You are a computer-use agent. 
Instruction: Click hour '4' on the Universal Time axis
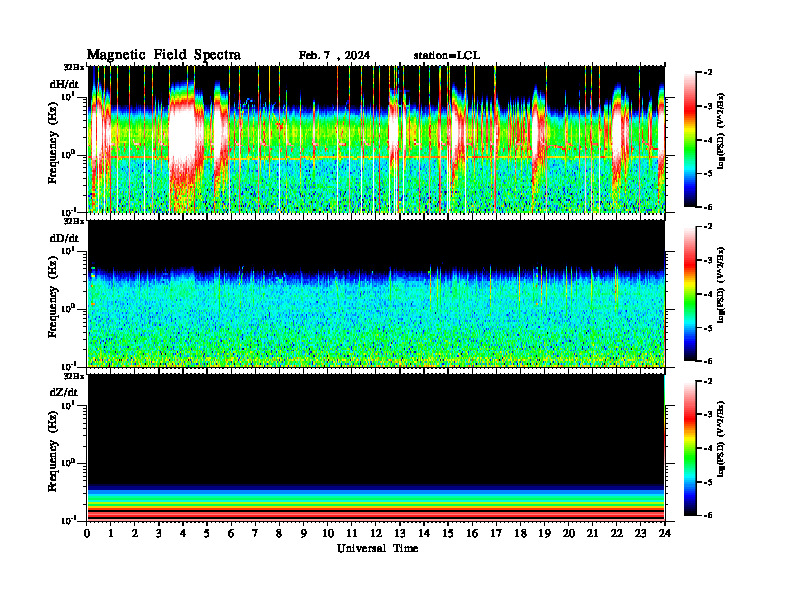coord(183,534)
